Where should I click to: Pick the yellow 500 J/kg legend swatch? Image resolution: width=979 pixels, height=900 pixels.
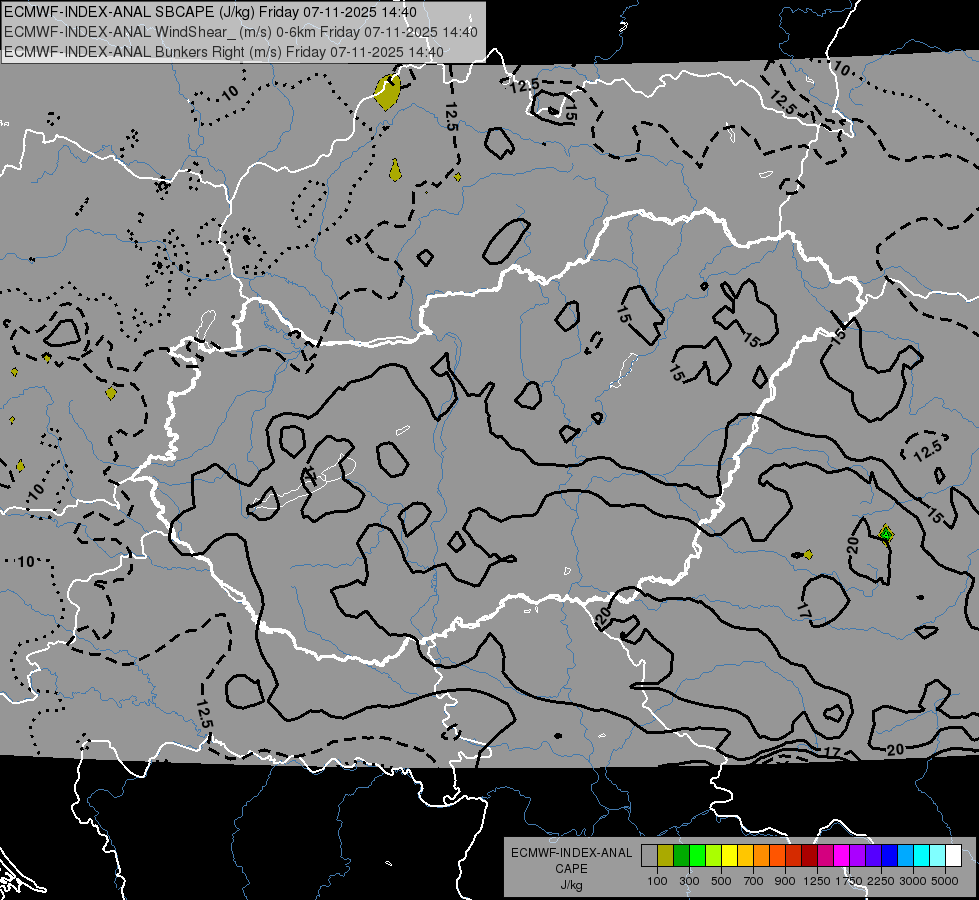coord(729,855)
